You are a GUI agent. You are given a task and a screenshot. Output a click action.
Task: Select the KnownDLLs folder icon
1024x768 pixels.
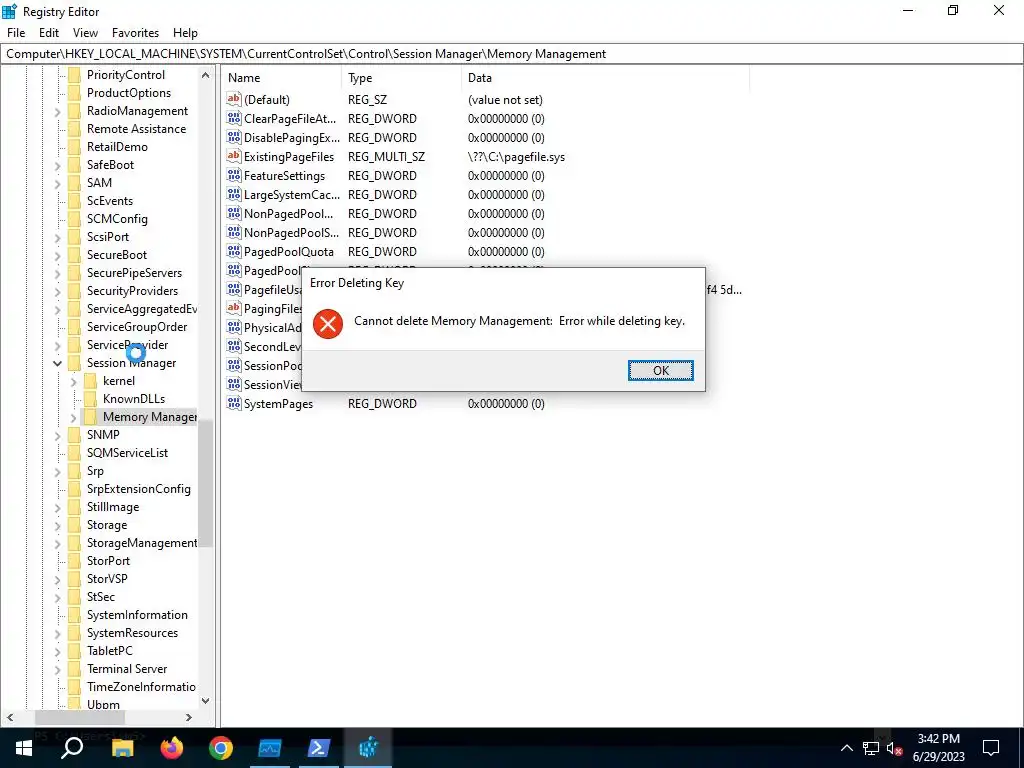(90, 398)
